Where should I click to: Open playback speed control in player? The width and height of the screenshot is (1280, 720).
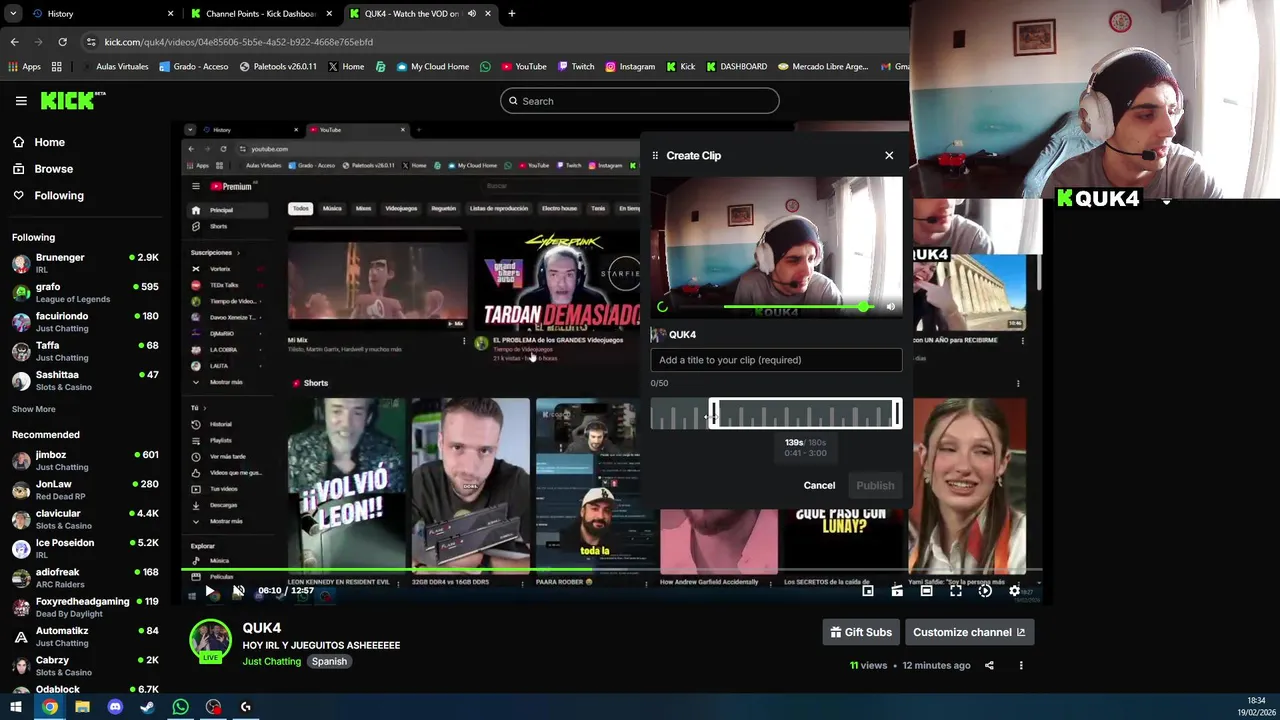(x=985, y=591)
